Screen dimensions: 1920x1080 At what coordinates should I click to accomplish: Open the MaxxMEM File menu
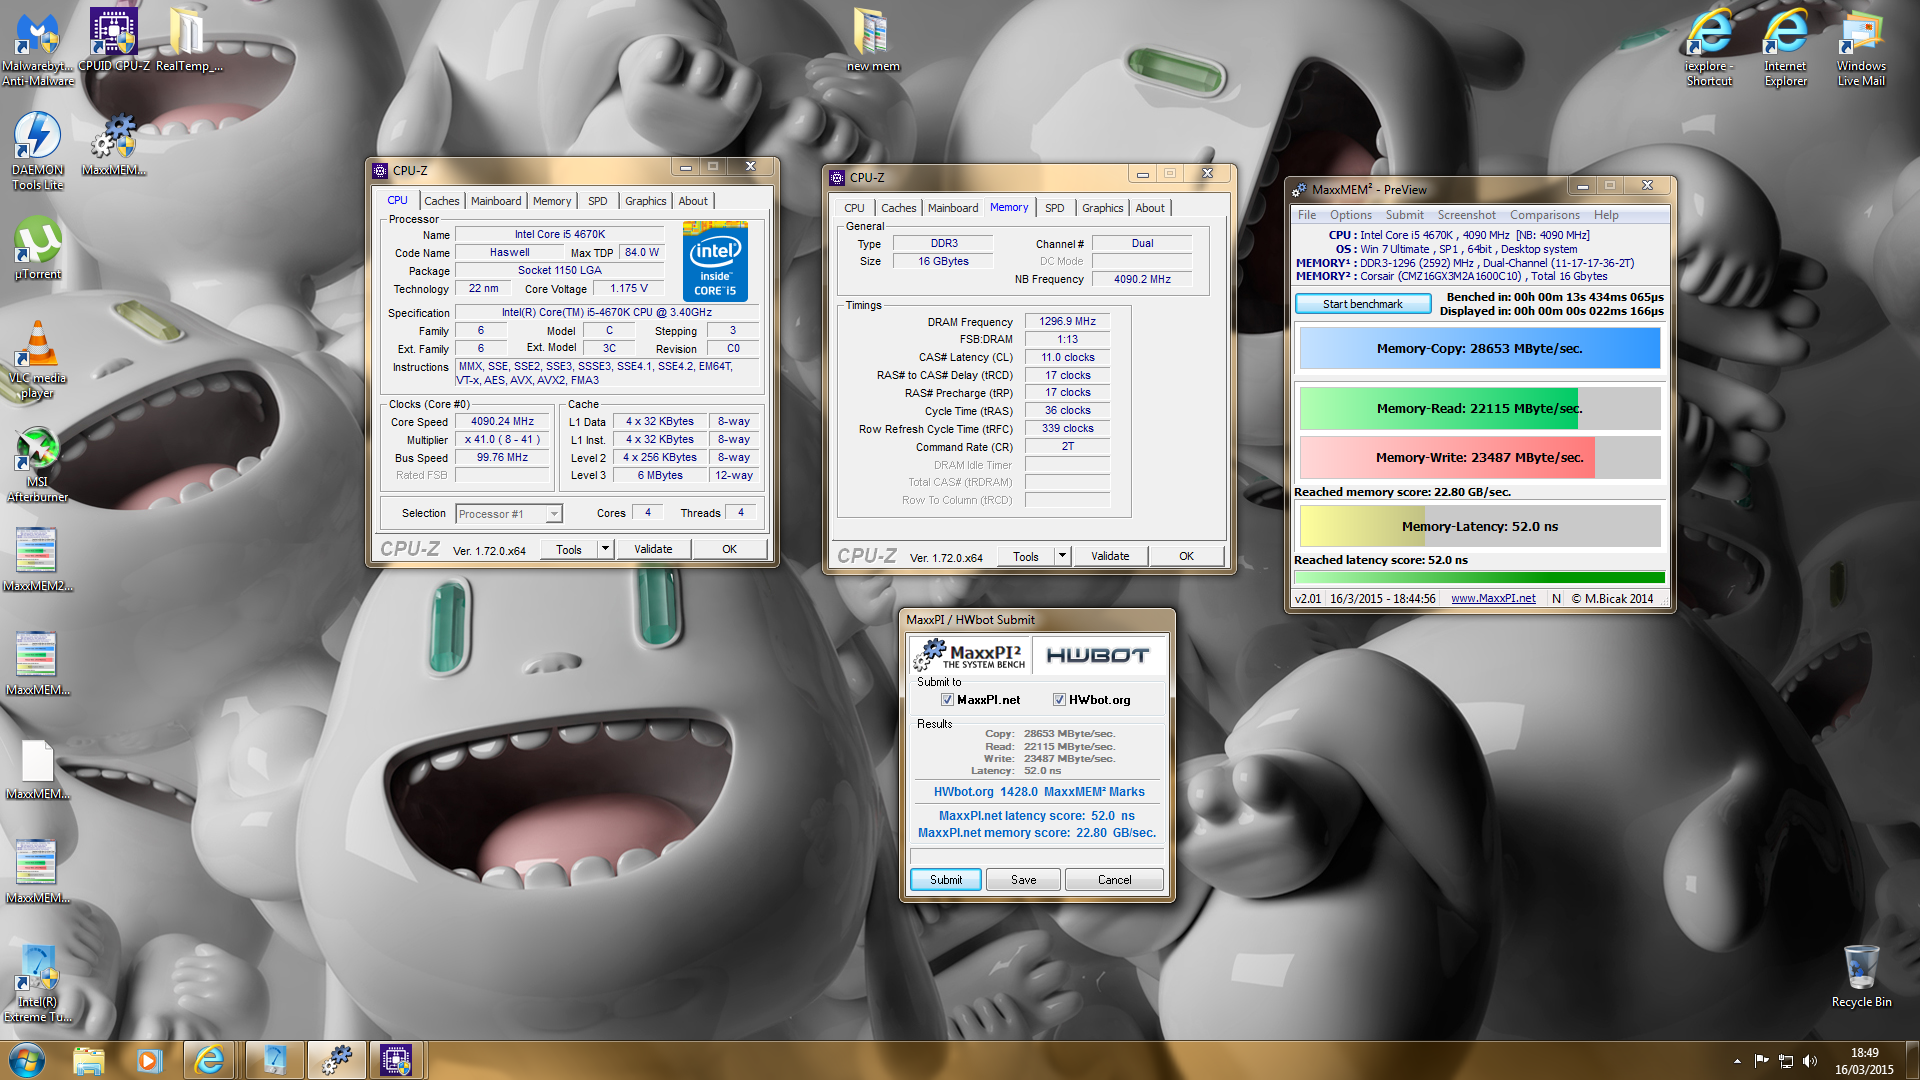pos(1306,215)
